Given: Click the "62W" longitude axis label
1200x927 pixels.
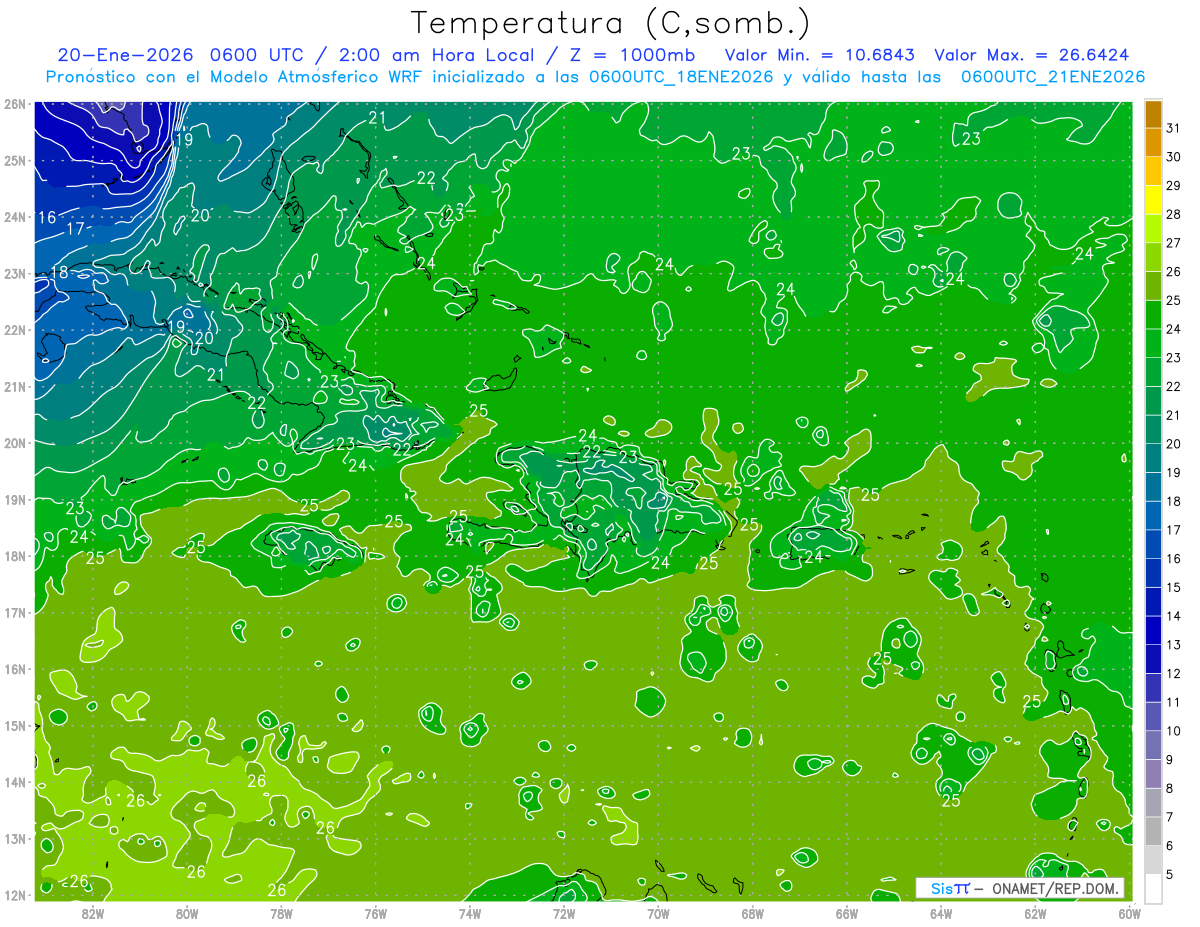Looking at the screenshot, I should click(1036, 914).
